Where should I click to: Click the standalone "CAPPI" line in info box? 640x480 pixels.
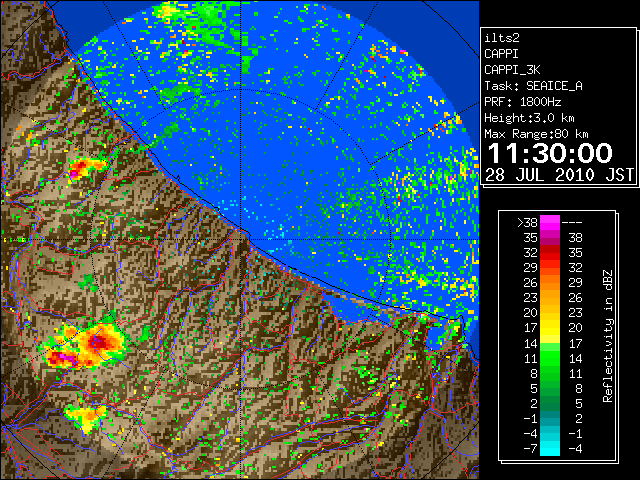tap(501, 54)
